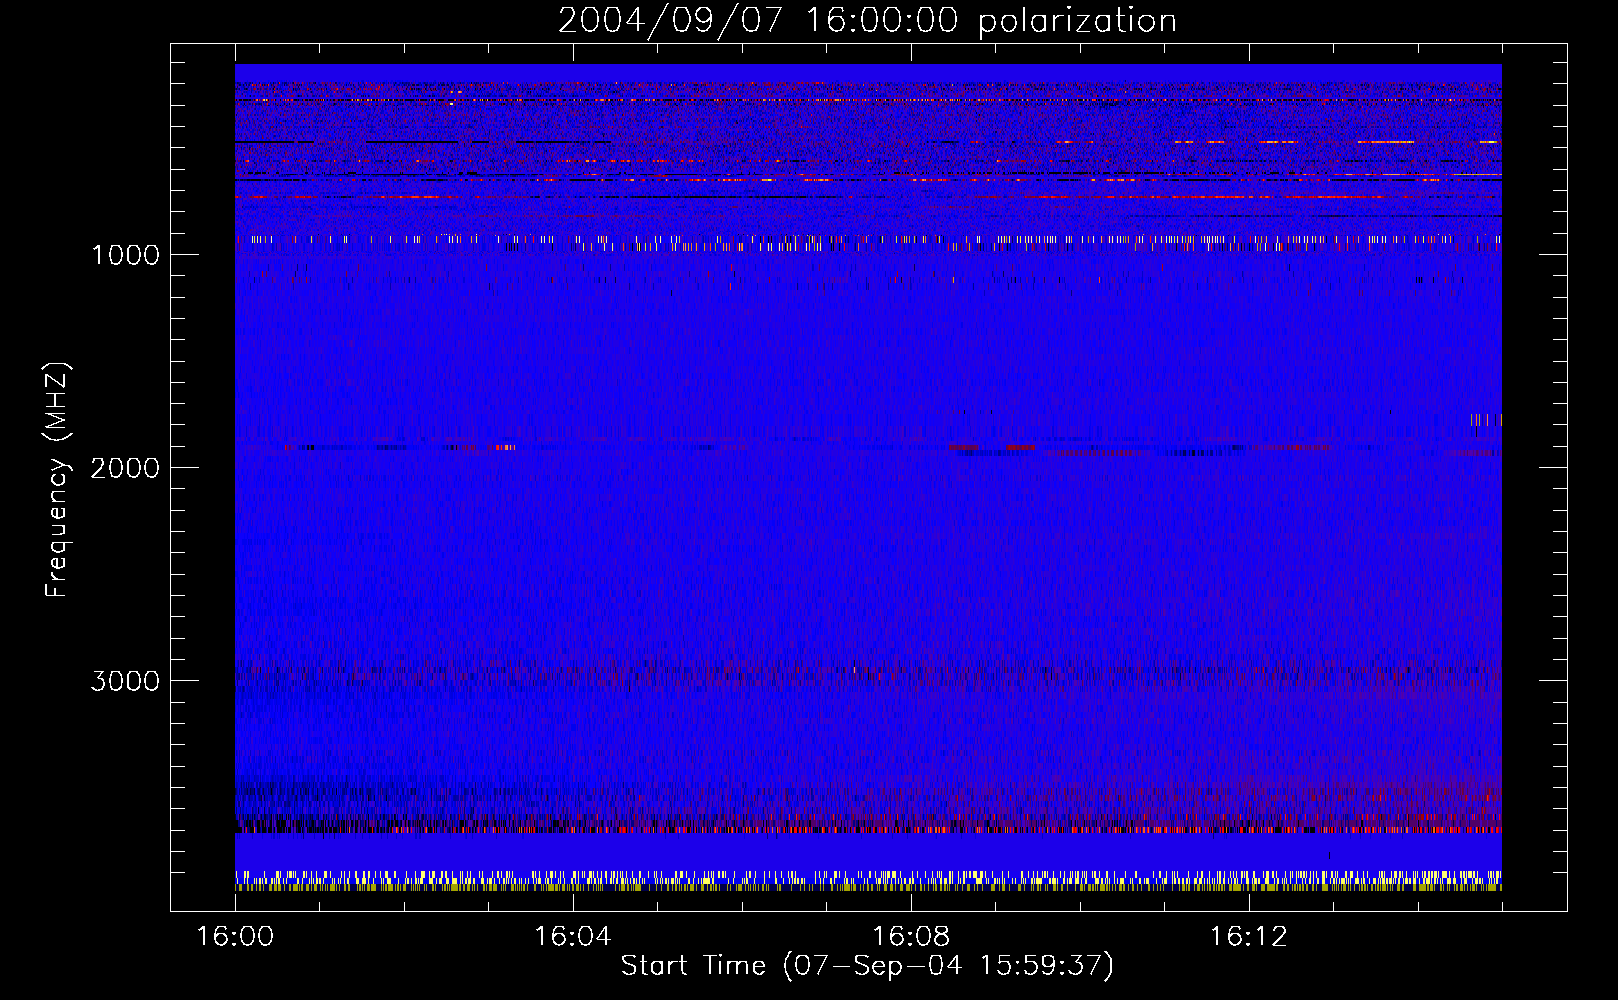The height and width of the screenshot is (1000, 1618).
Task: Click the 'Frequency (MHZ)' axis label
Action: [57, 480]
